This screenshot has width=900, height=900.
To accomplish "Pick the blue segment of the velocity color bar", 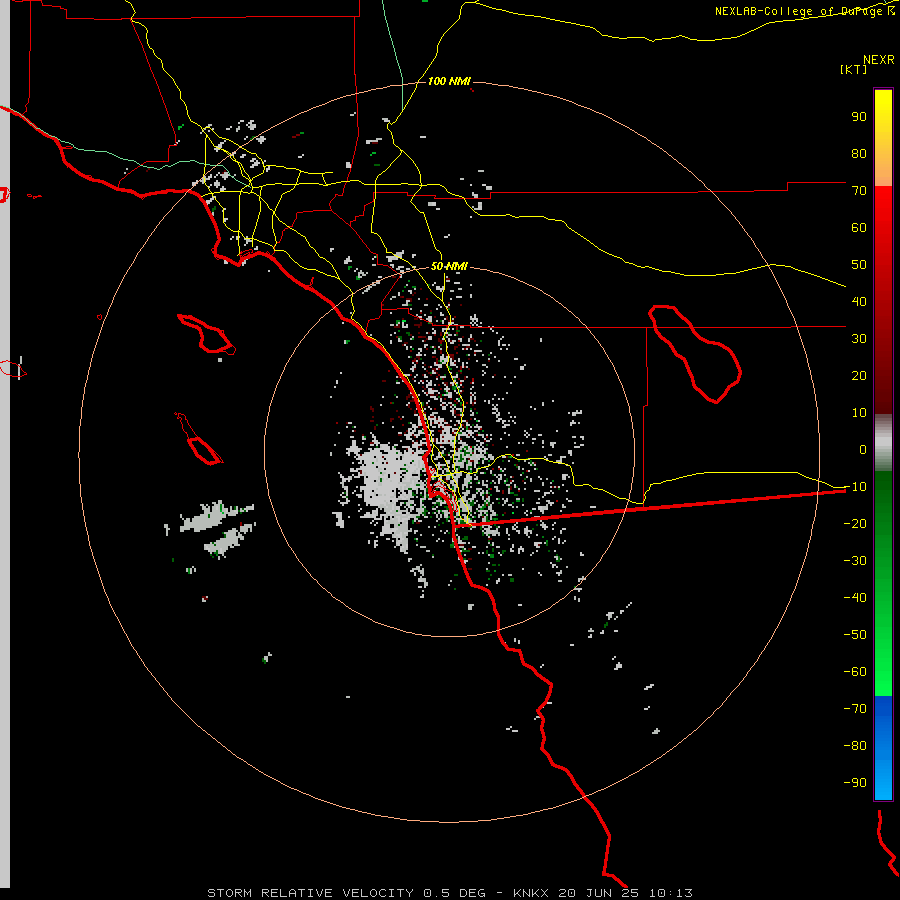I will point(883,748).
